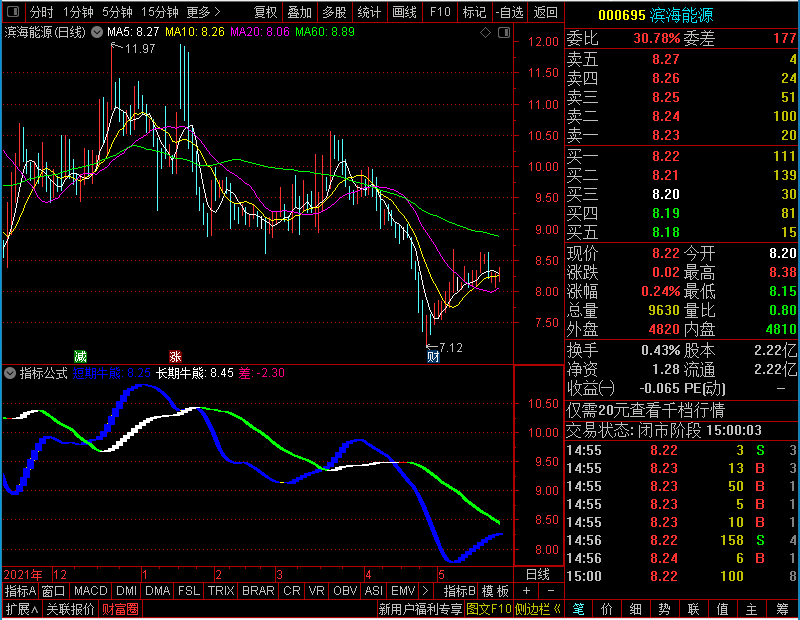
Task: Zoom out chart with the − button
Action: point(551,591)
